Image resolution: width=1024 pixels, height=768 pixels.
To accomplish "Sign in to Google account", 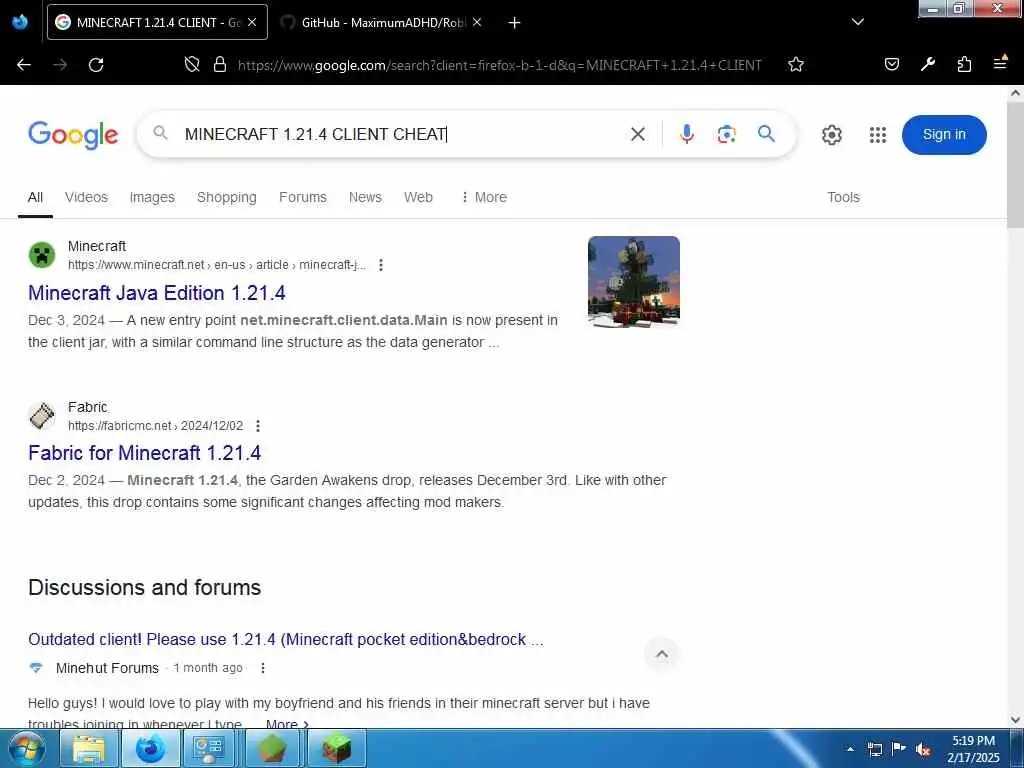I will click(944, 135).
